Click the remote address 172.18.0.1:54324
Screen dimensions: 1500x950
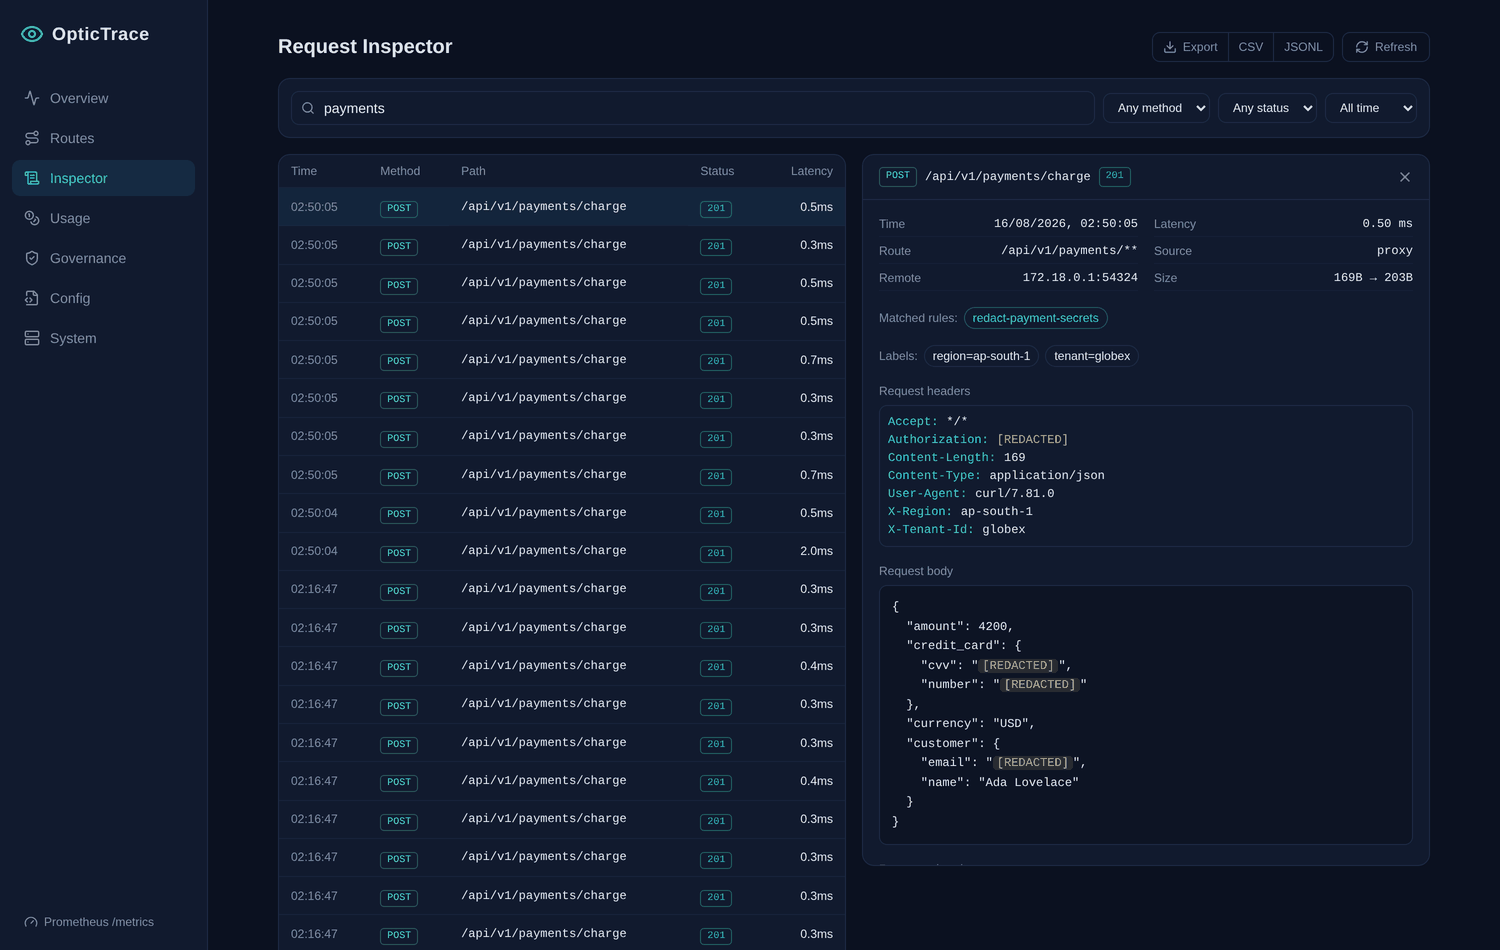[x=1080, y=278]
